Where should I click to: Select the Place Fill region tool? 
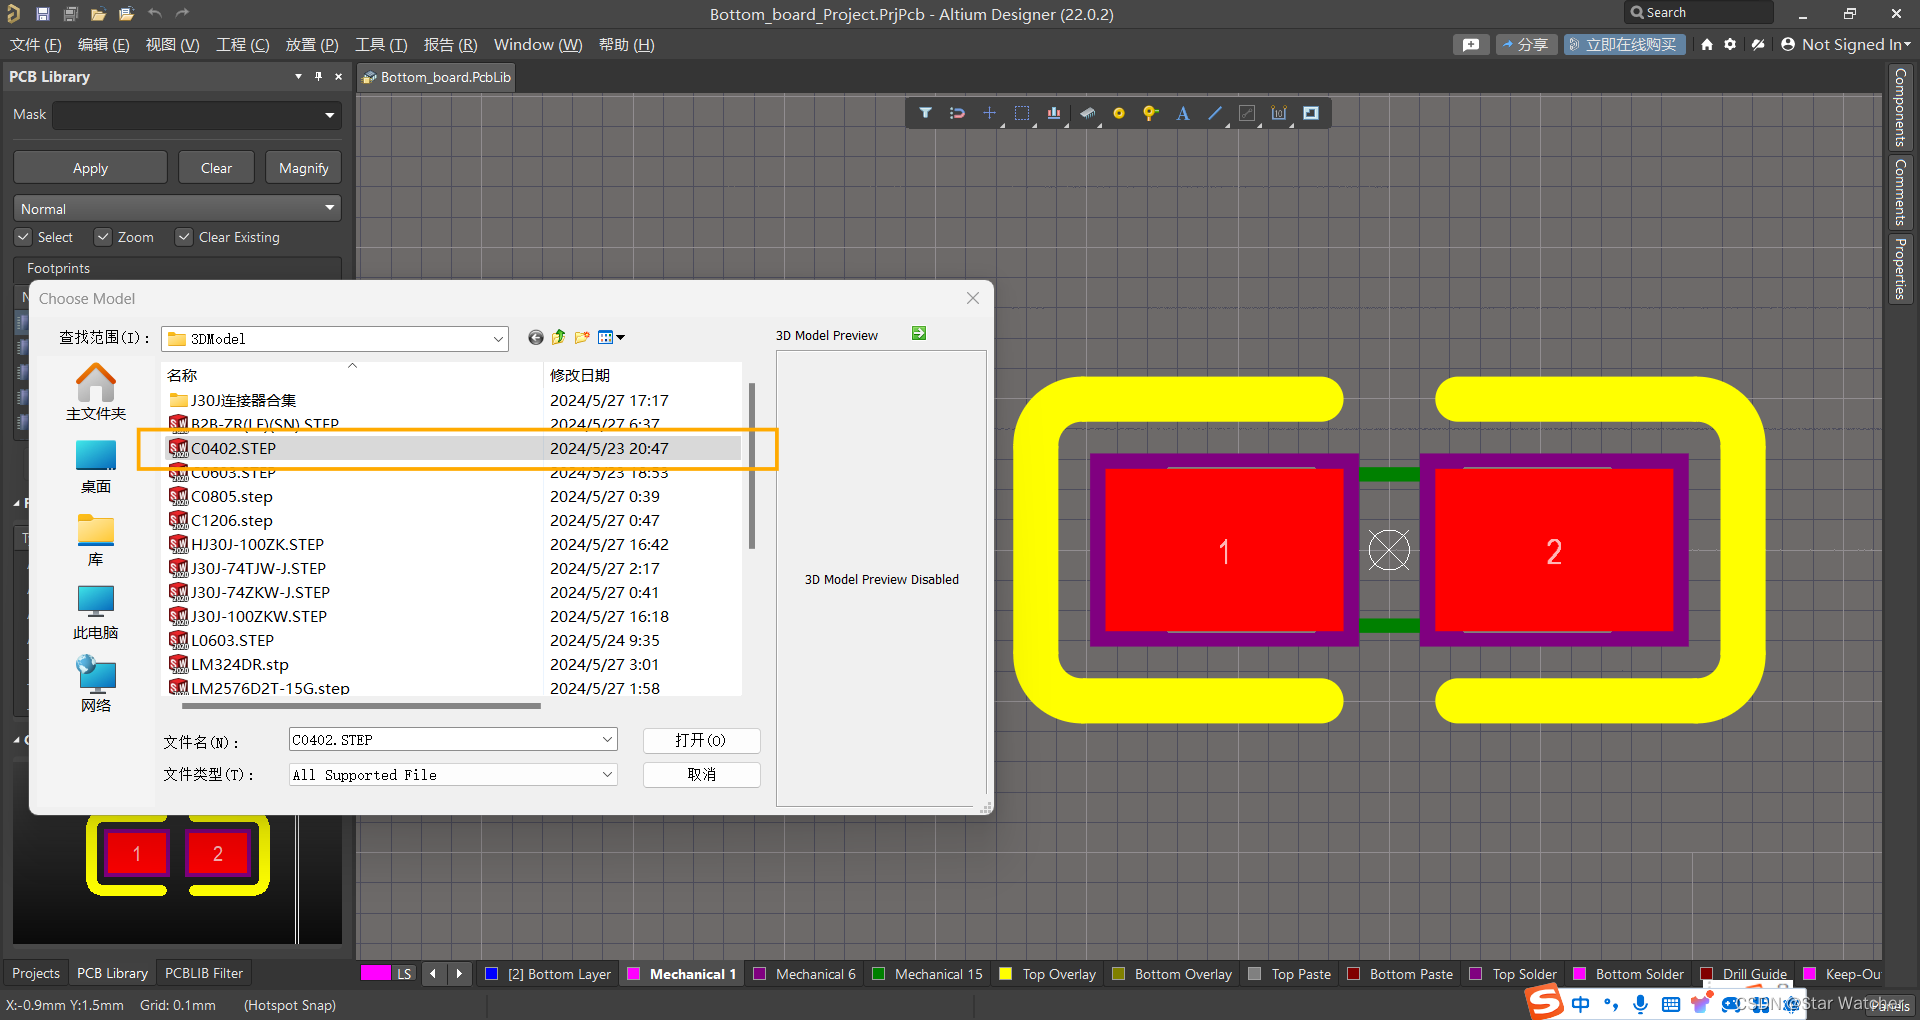point(1311,113)
